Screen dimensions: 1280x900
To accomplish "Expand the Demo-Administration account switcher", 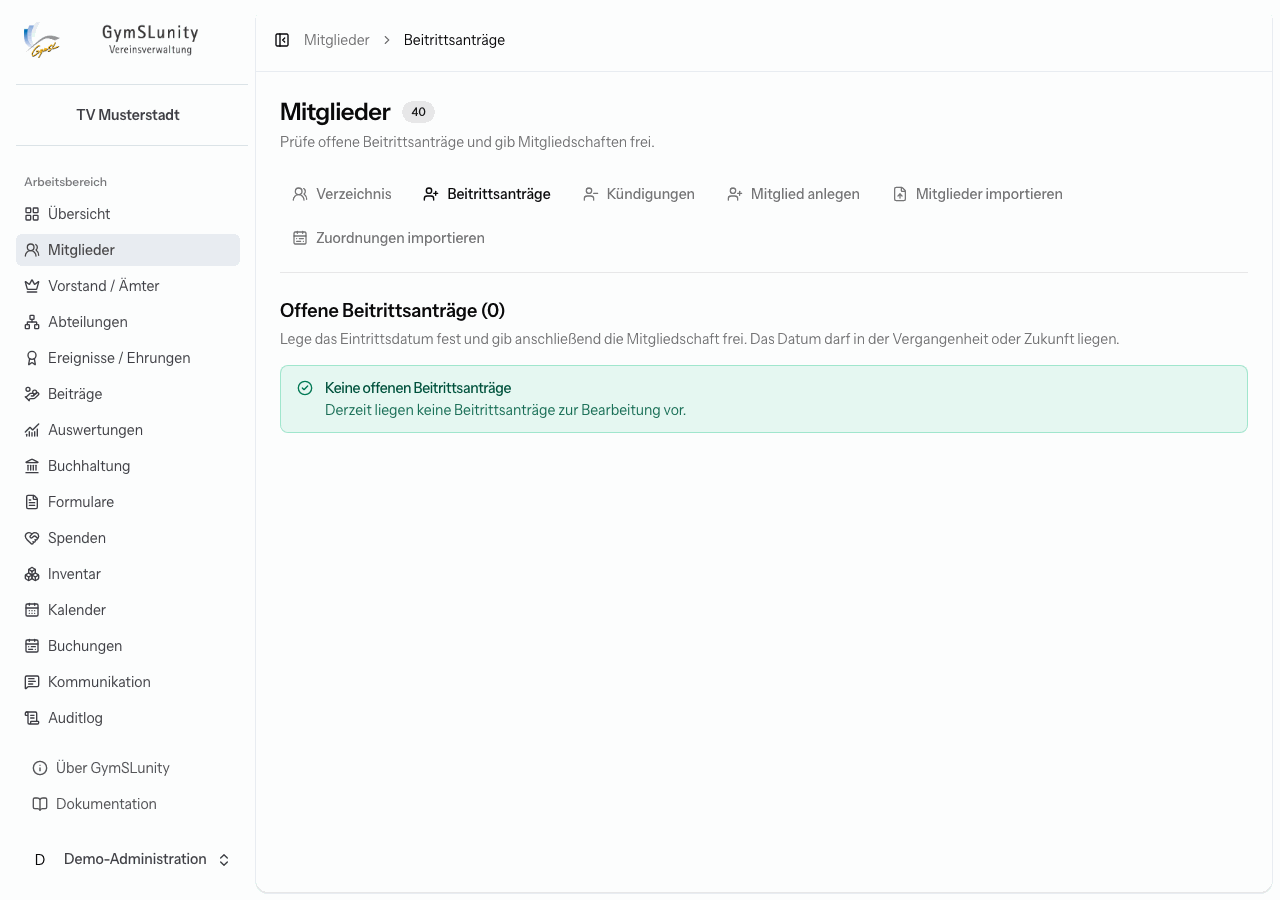I will coord(128,860).
